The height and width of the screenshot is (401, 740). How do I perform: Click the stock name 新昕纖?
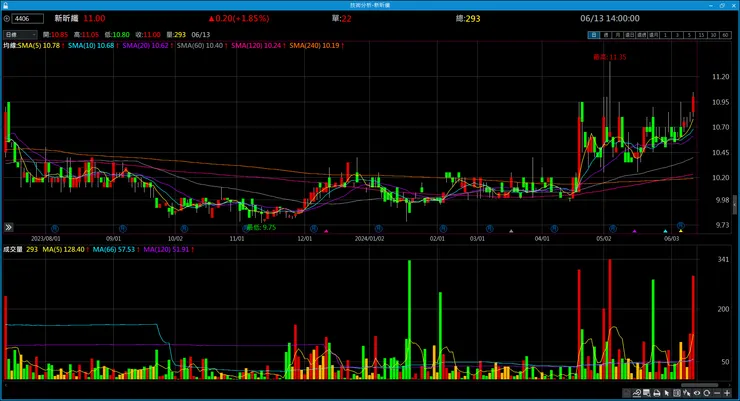coord(66,18)
